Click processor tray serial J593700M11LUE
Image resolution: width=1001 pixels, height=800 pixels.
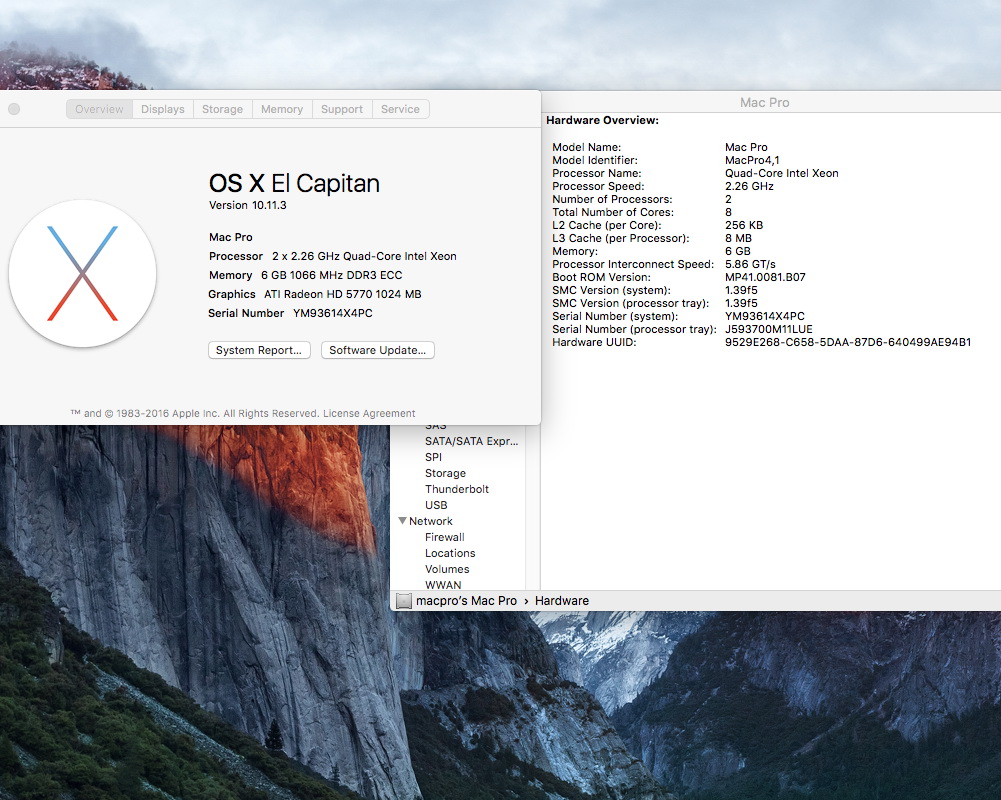click(769, 329)
